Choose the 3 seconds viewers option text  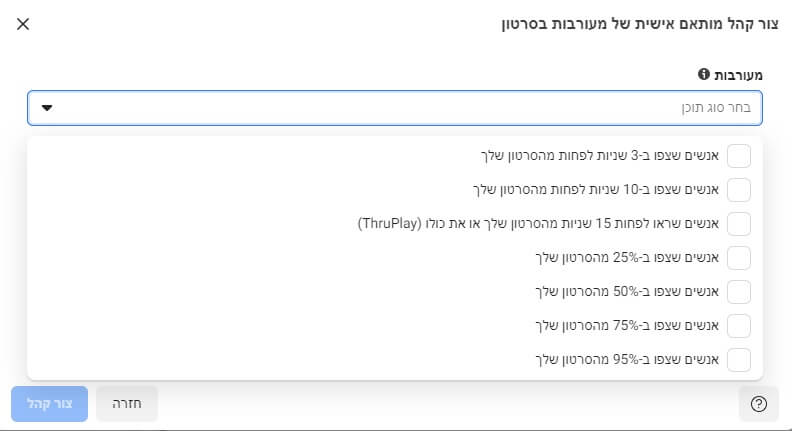click(597, 156)
